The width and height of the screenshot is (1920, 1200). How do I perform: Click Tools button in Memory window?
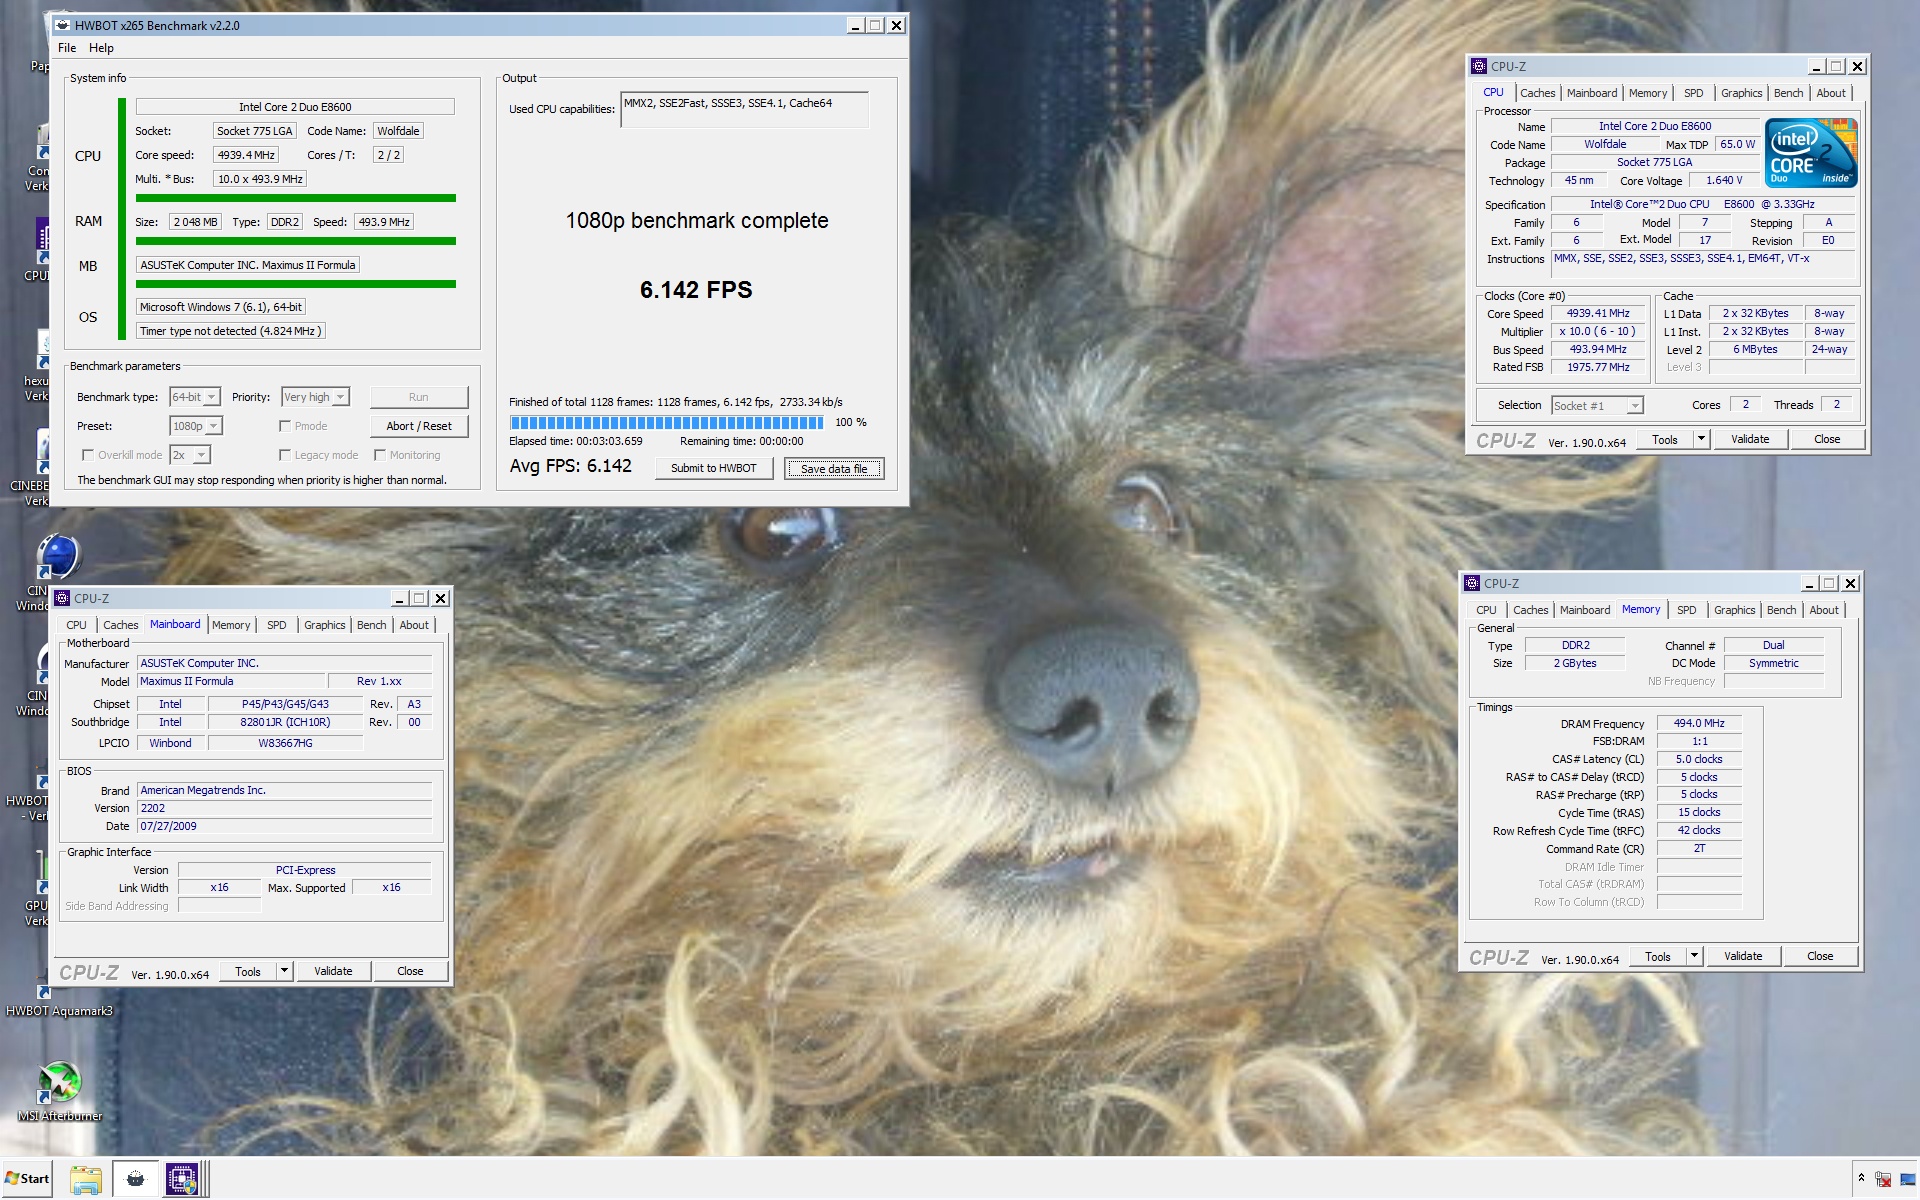[x=1658, y=956]
